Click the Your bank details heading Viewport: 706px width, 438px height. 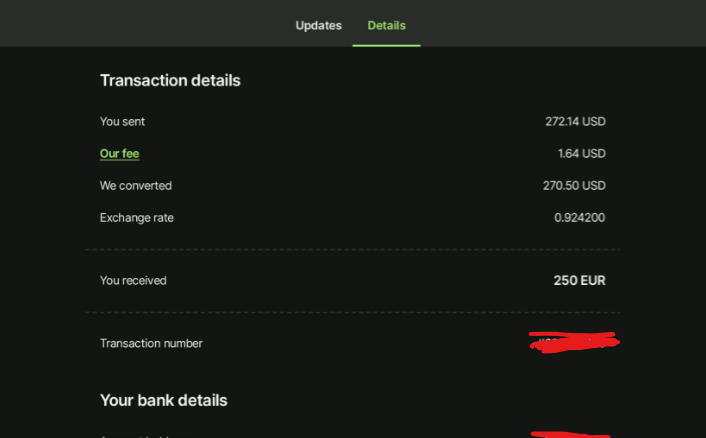[x=164, y=400]
